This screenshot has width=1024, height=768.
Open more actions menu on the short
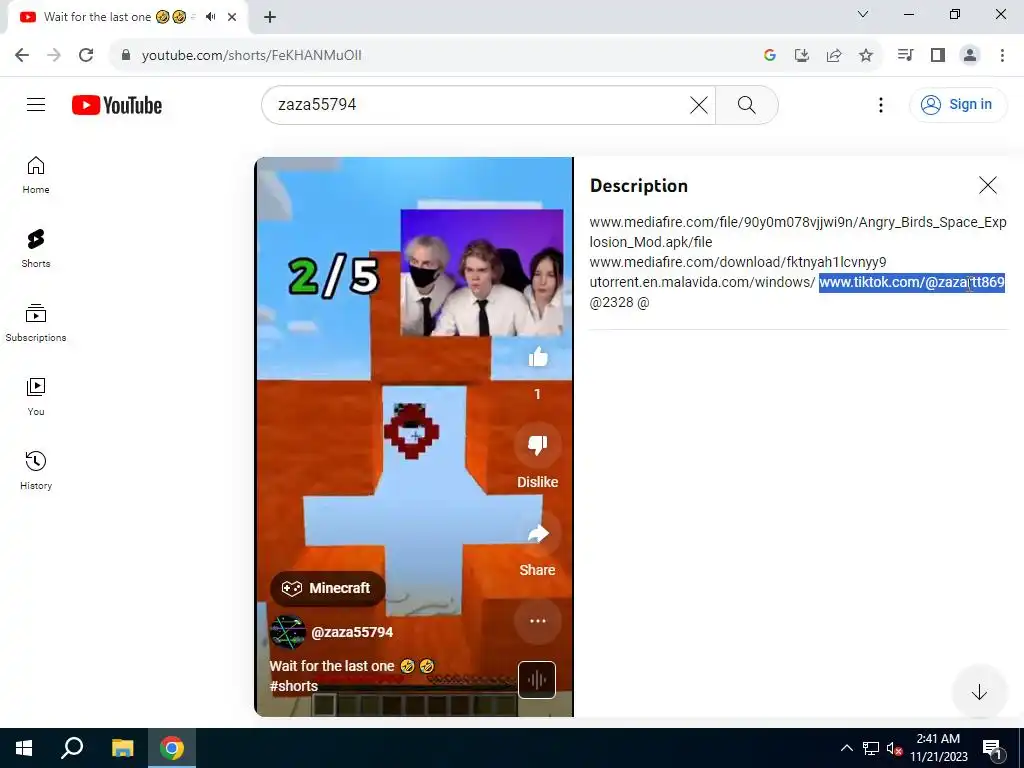[537, 621]
